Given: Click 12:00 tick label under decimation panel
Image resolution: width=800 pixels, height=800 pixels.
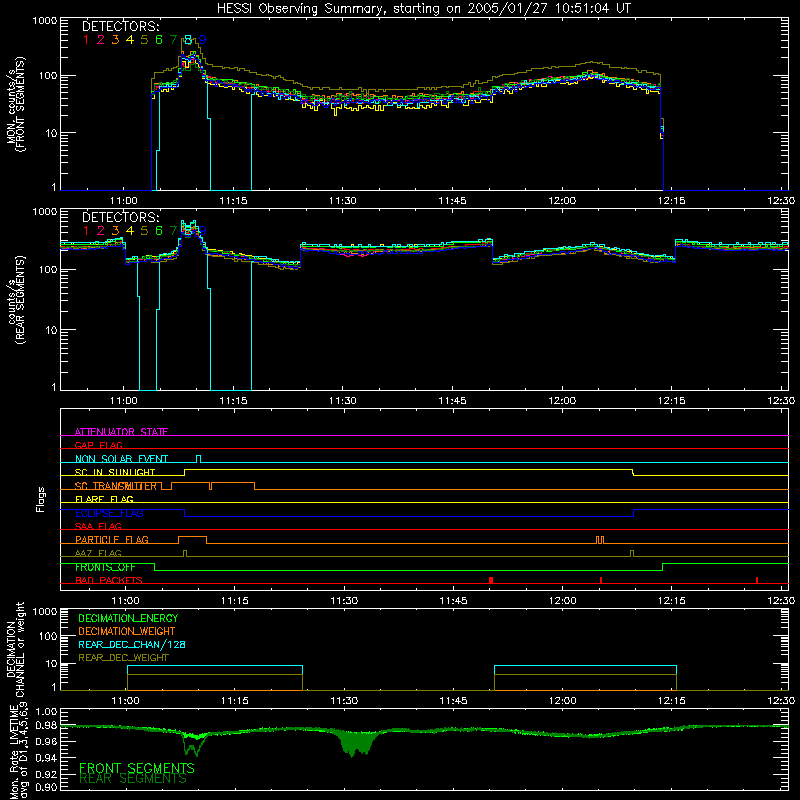Looking at the screenshot, I should [x=562, y=701].
